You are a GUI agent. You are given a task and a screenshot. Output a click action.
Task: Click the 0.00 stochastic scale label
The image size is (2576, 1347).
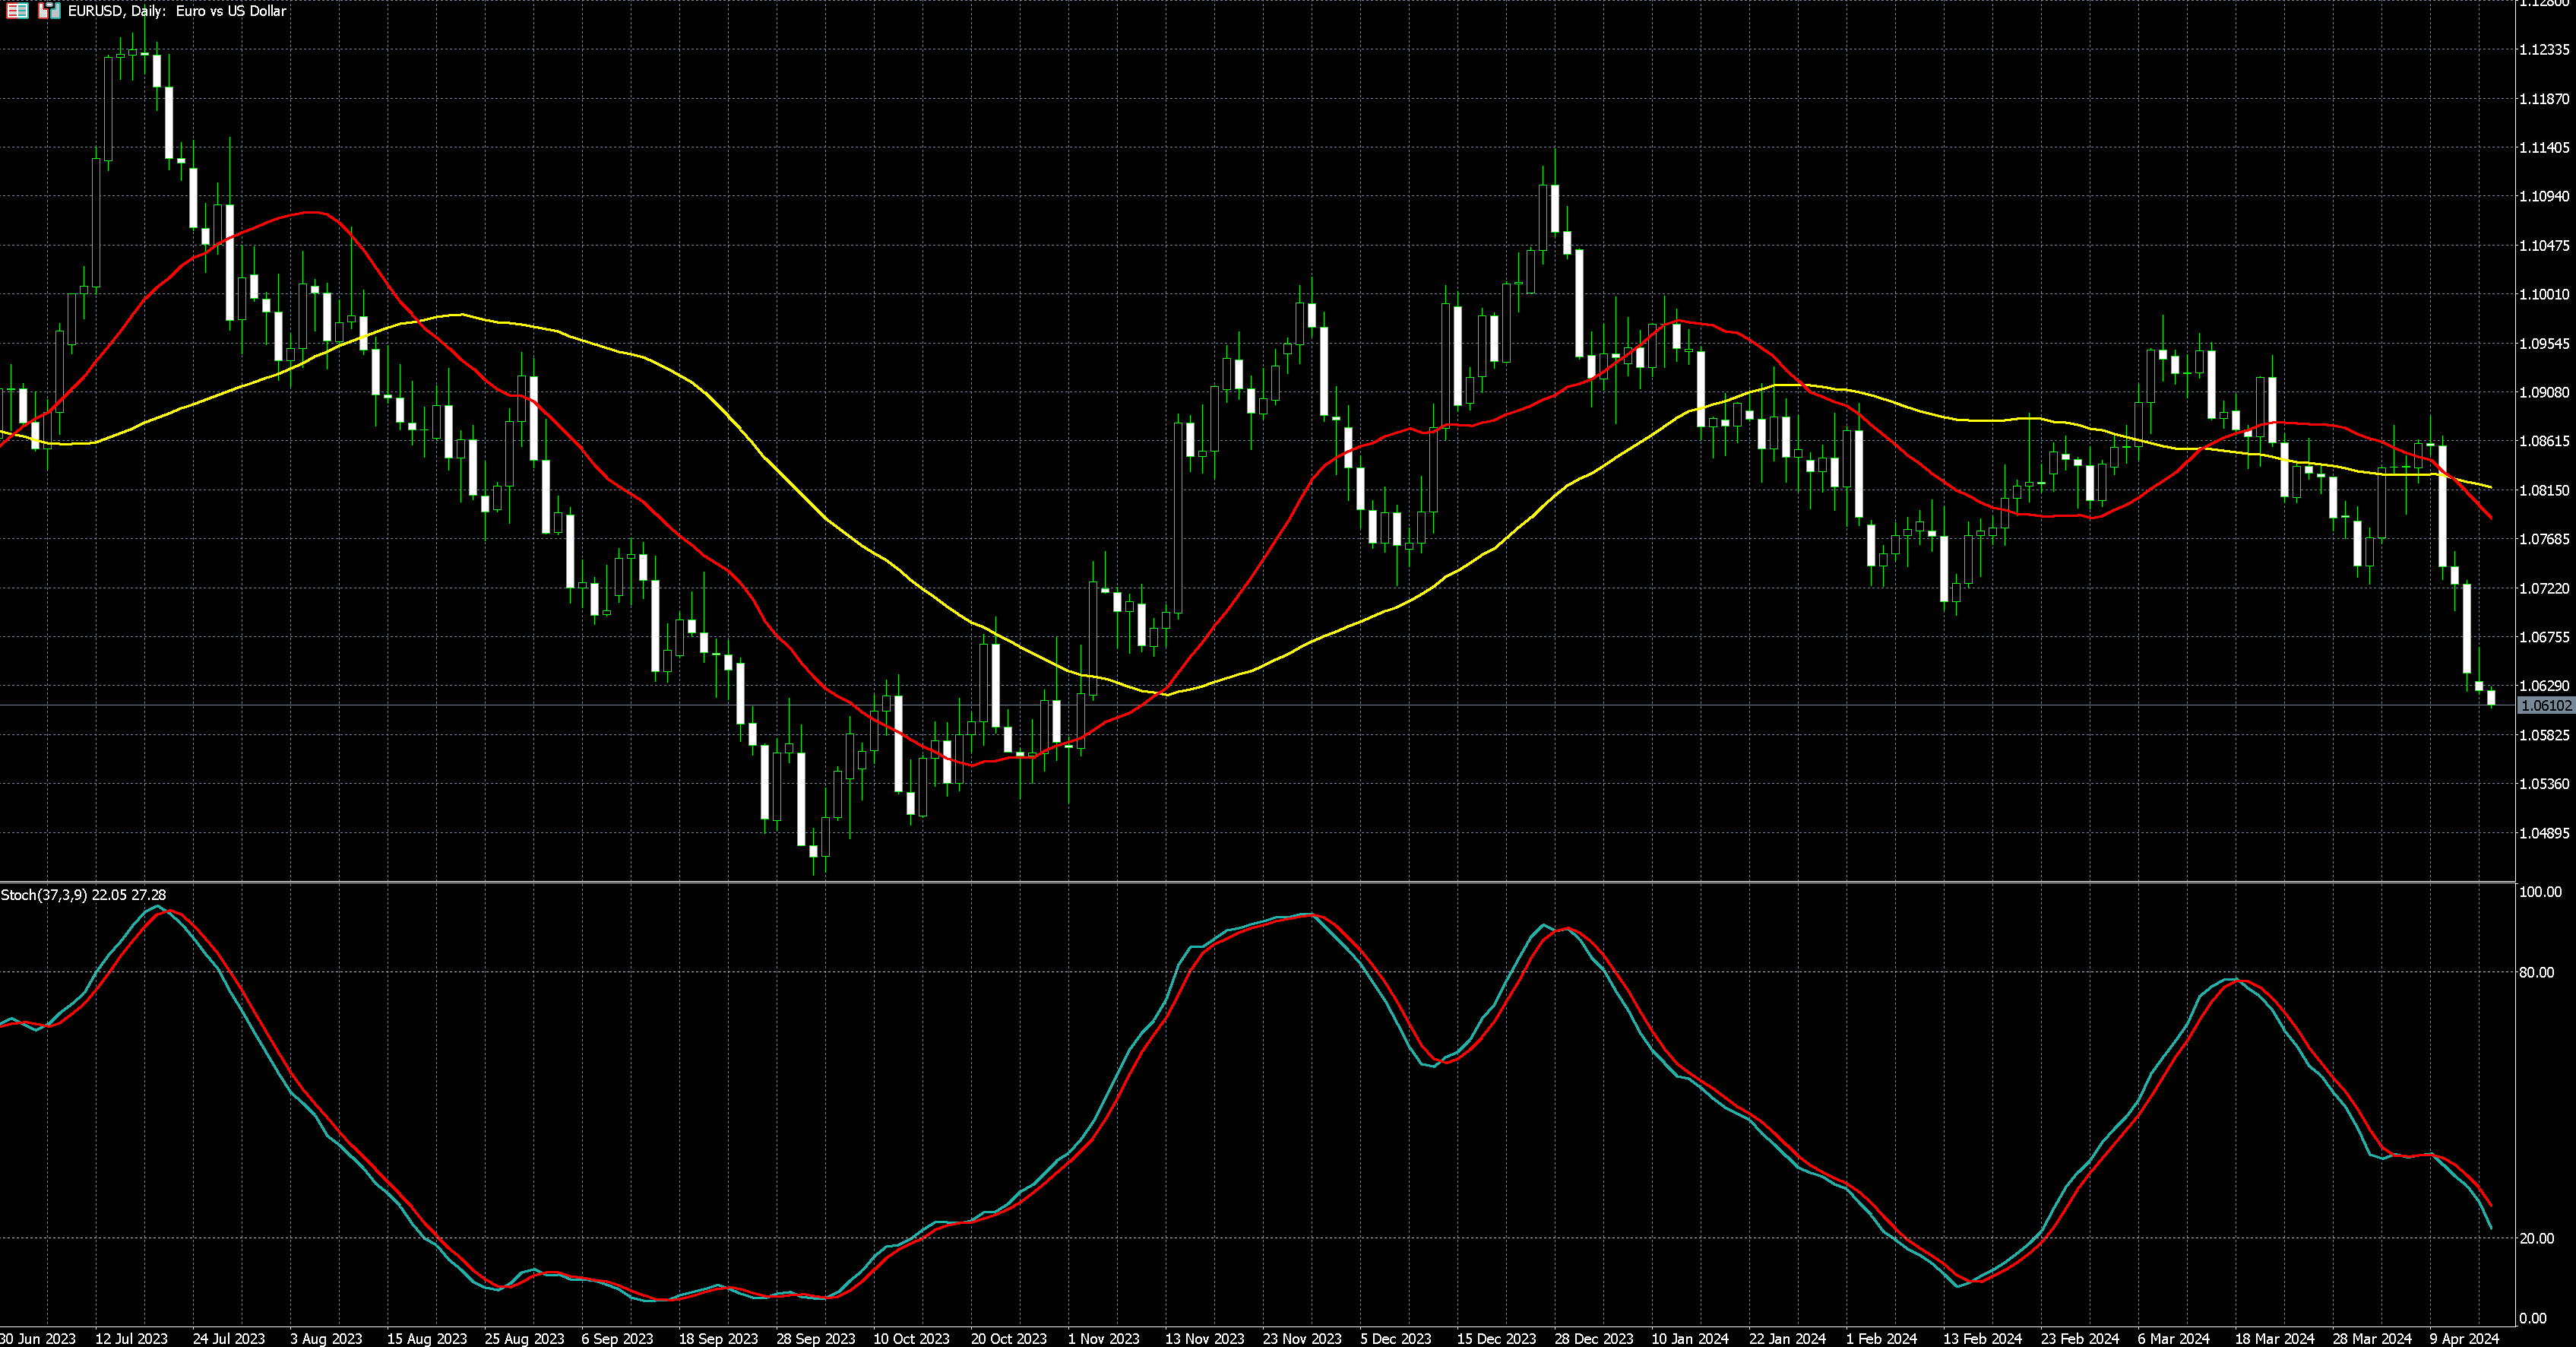pyautogui.click(x=2532, y=1319)
